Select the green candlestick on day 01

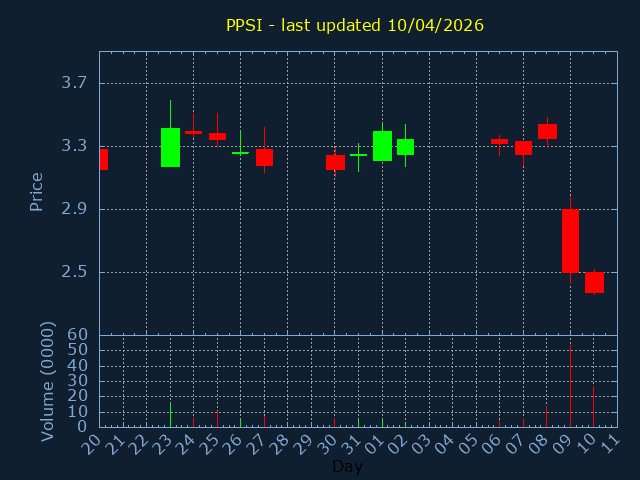[x=382, y=146]
